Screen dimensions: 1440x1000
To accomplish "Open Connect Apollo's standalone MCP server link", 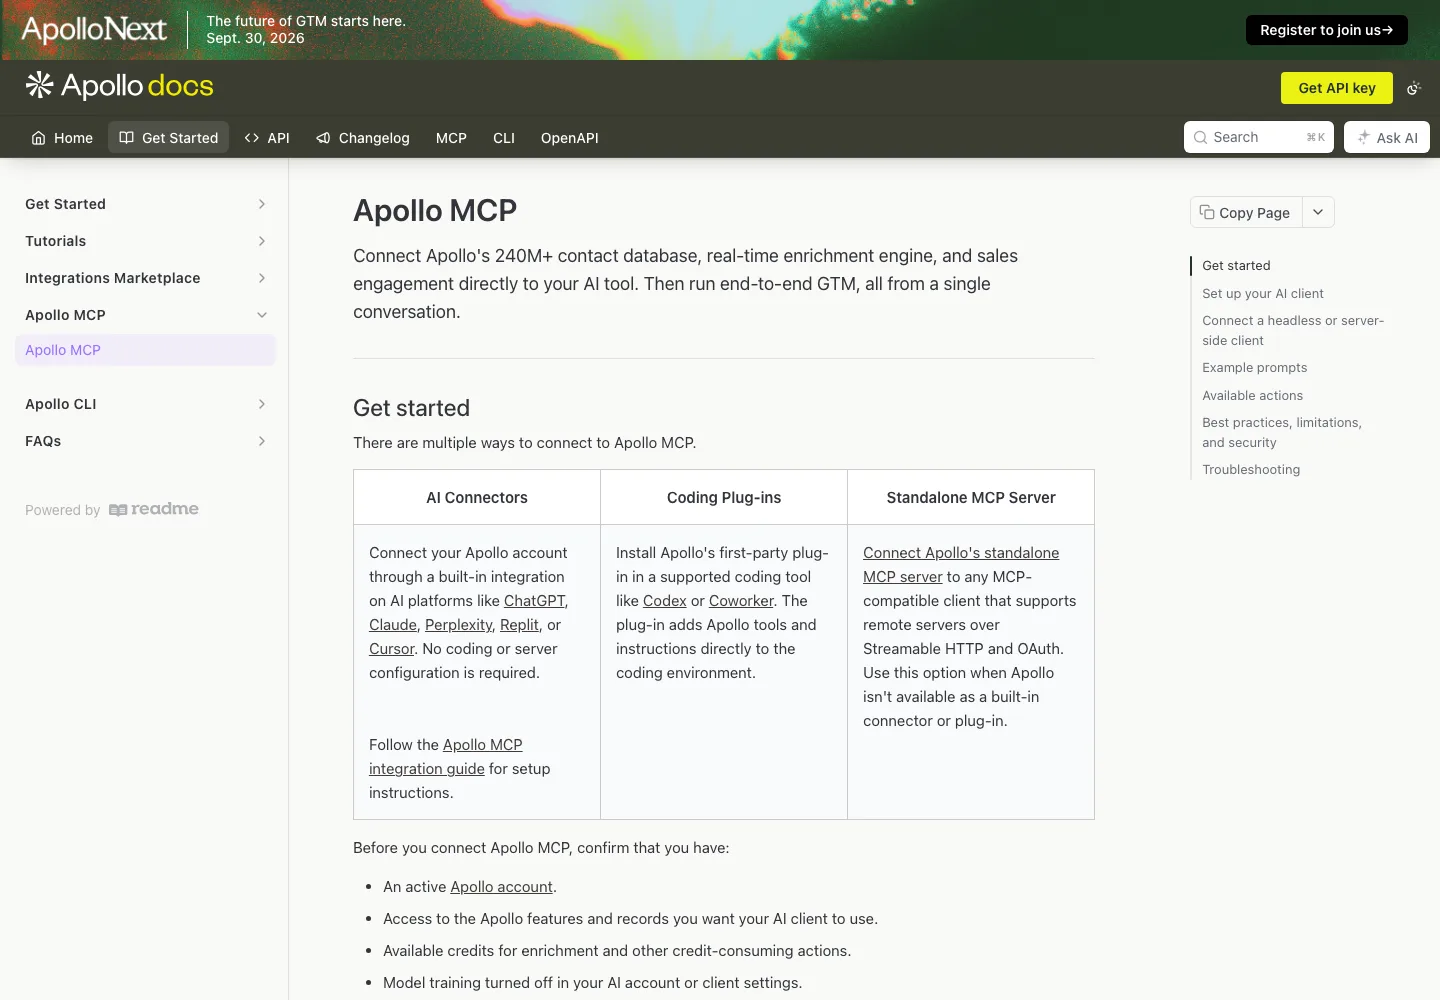I will coord(961,565).
